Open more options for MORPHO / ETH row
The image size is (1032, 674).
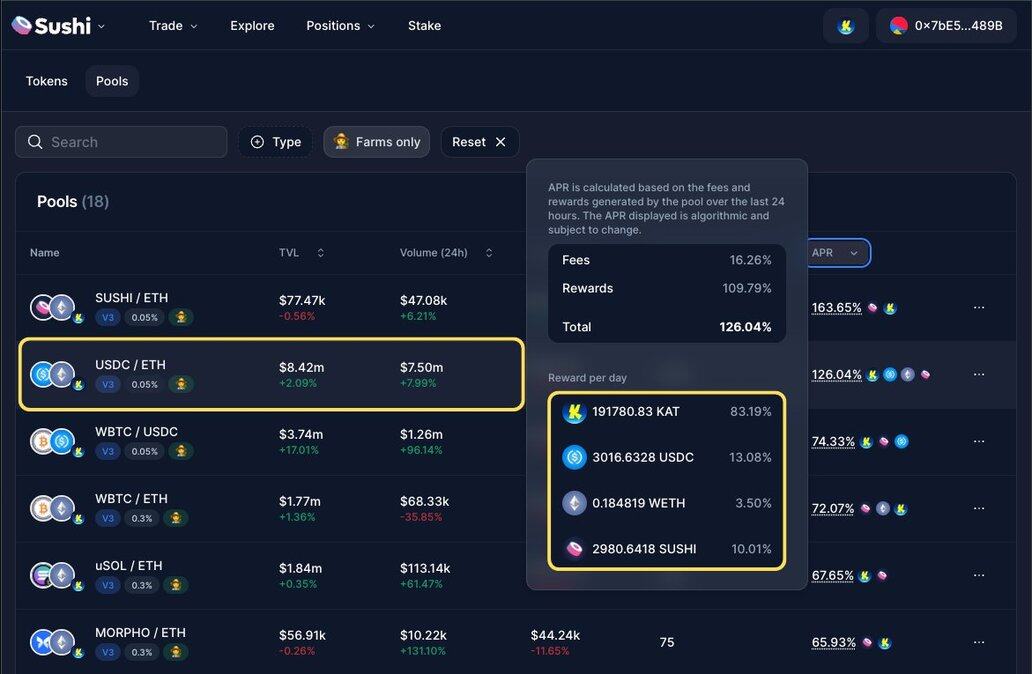979,642
